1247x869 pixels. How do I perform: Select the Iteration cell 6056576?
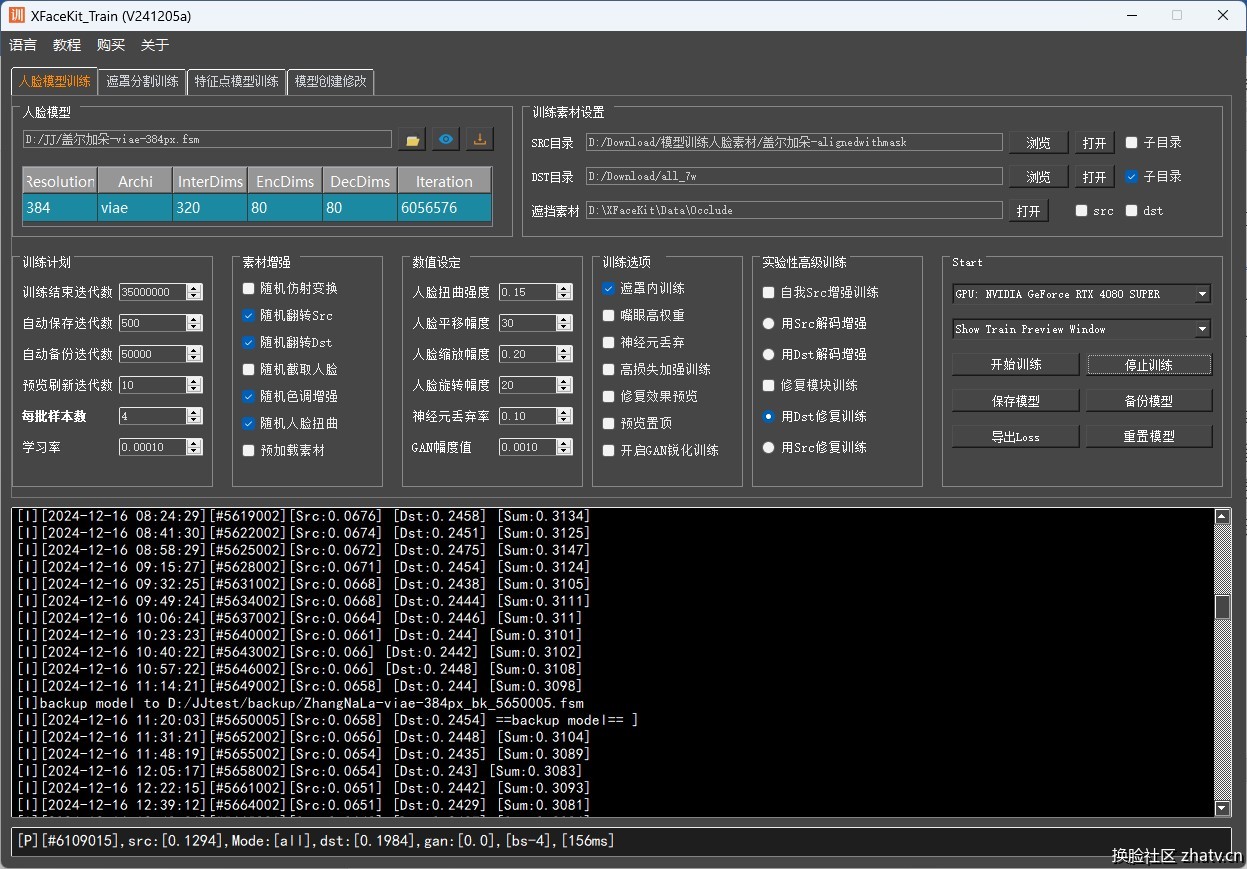point(444,208)
